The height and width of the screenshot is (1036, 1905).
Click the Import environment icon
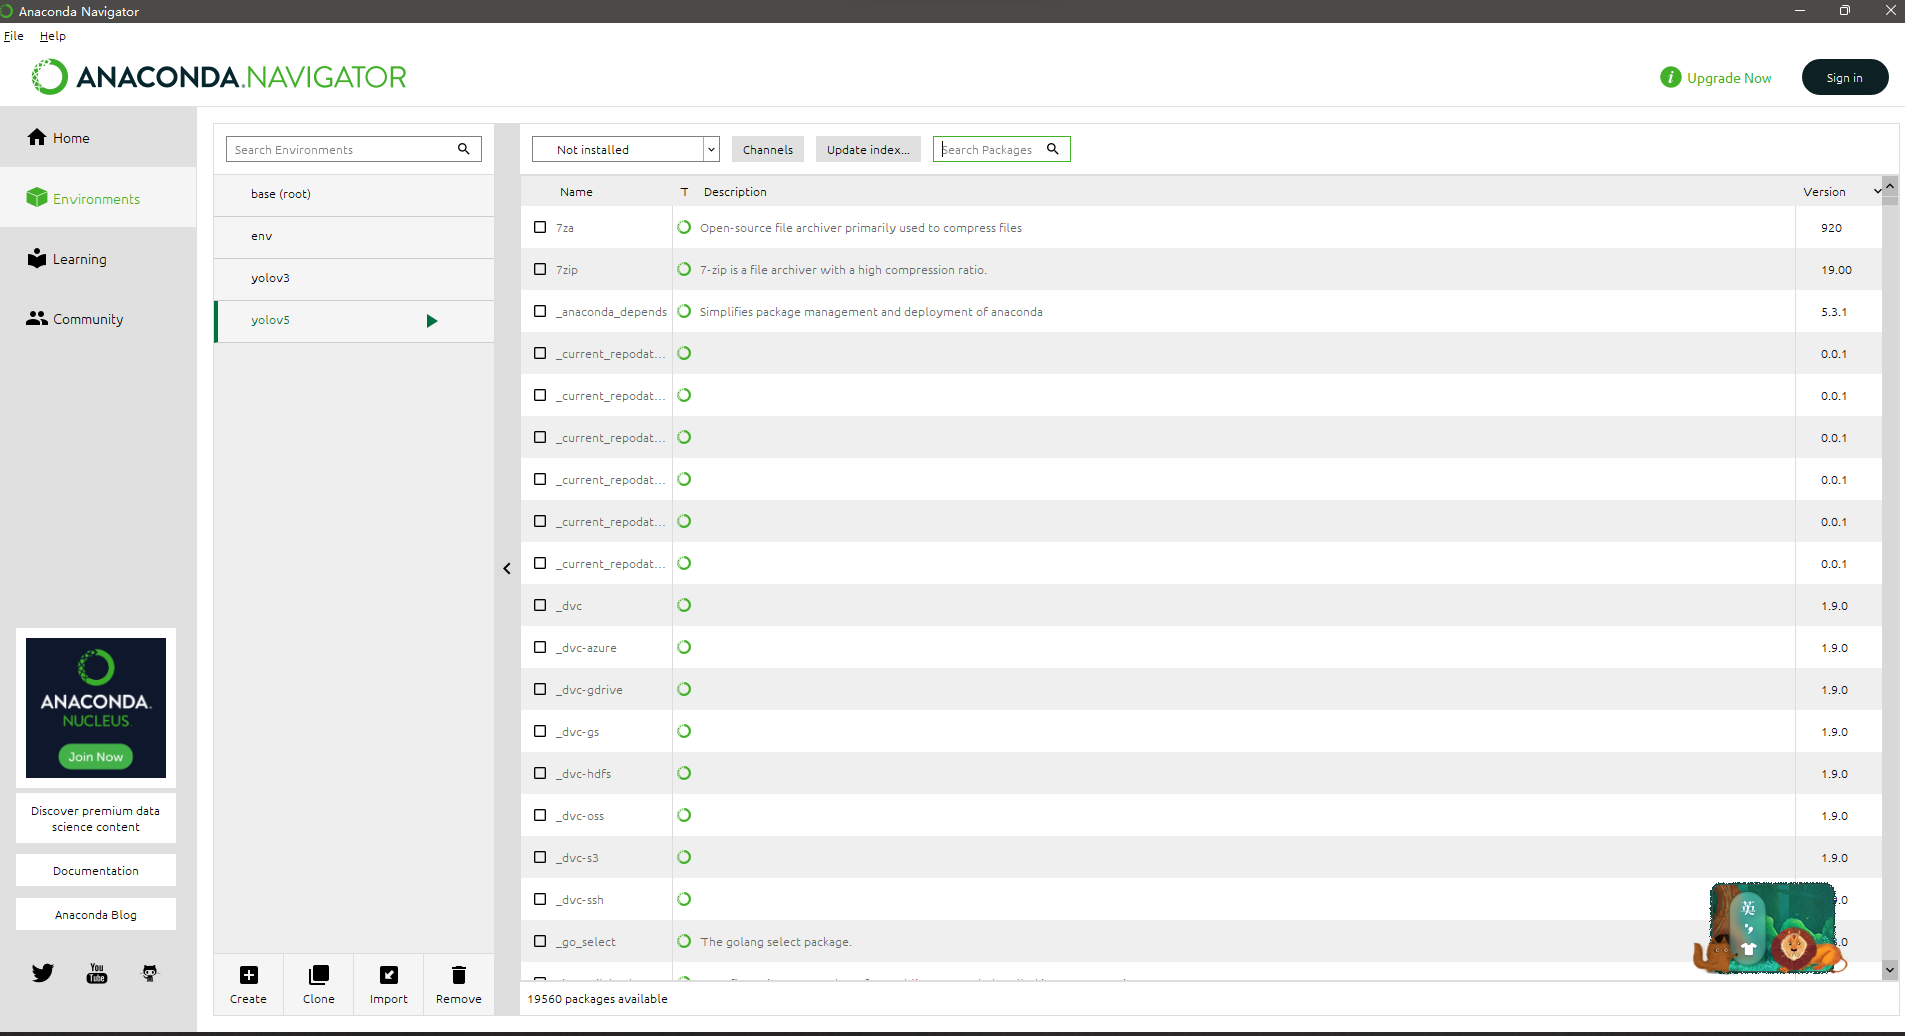tap(389, 975)
